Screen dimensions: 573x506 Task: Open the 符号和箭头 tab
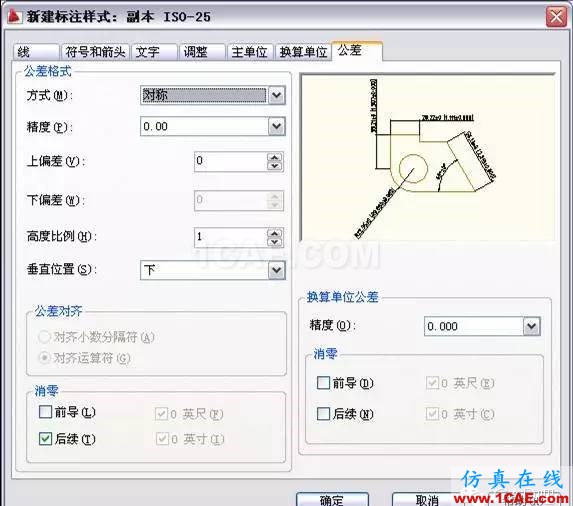point(95,52)
